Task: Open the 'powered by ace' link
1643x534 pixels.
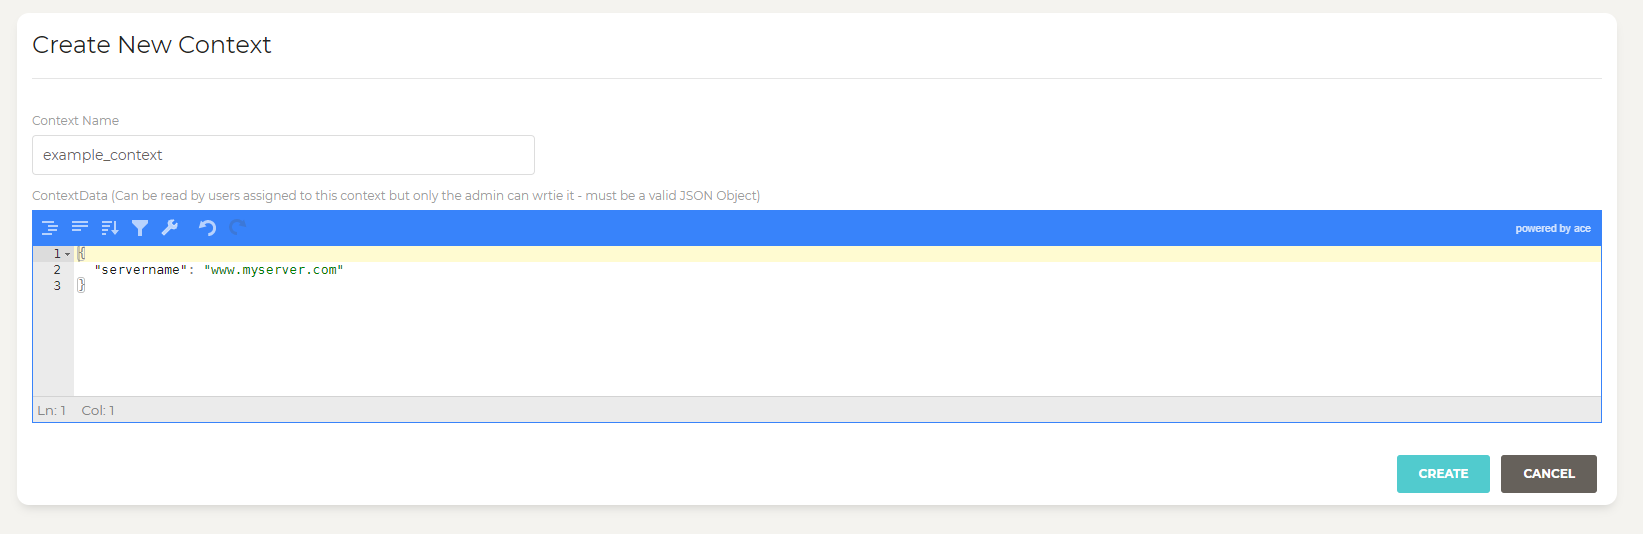Action: coord(1552,229)
